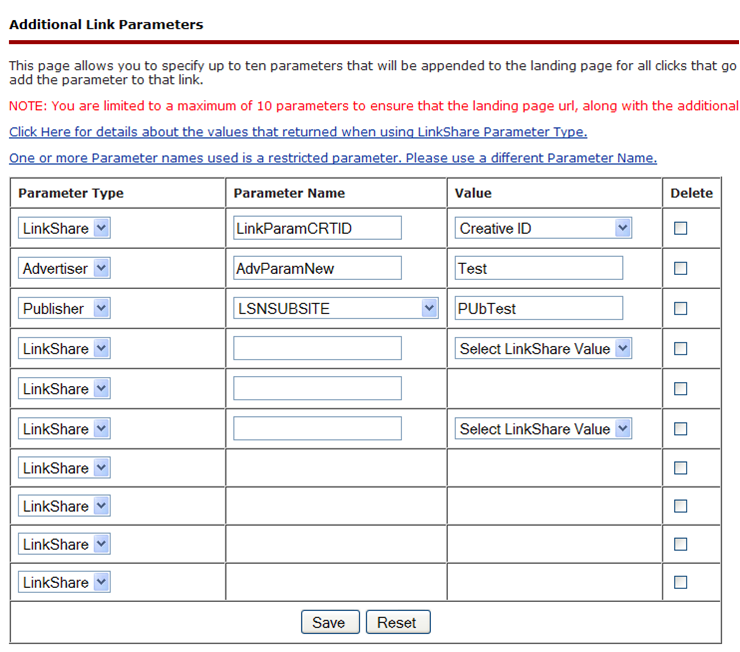Open first row LinkShare type dropdown
The image size is (740, 652).
pos(64,228)
